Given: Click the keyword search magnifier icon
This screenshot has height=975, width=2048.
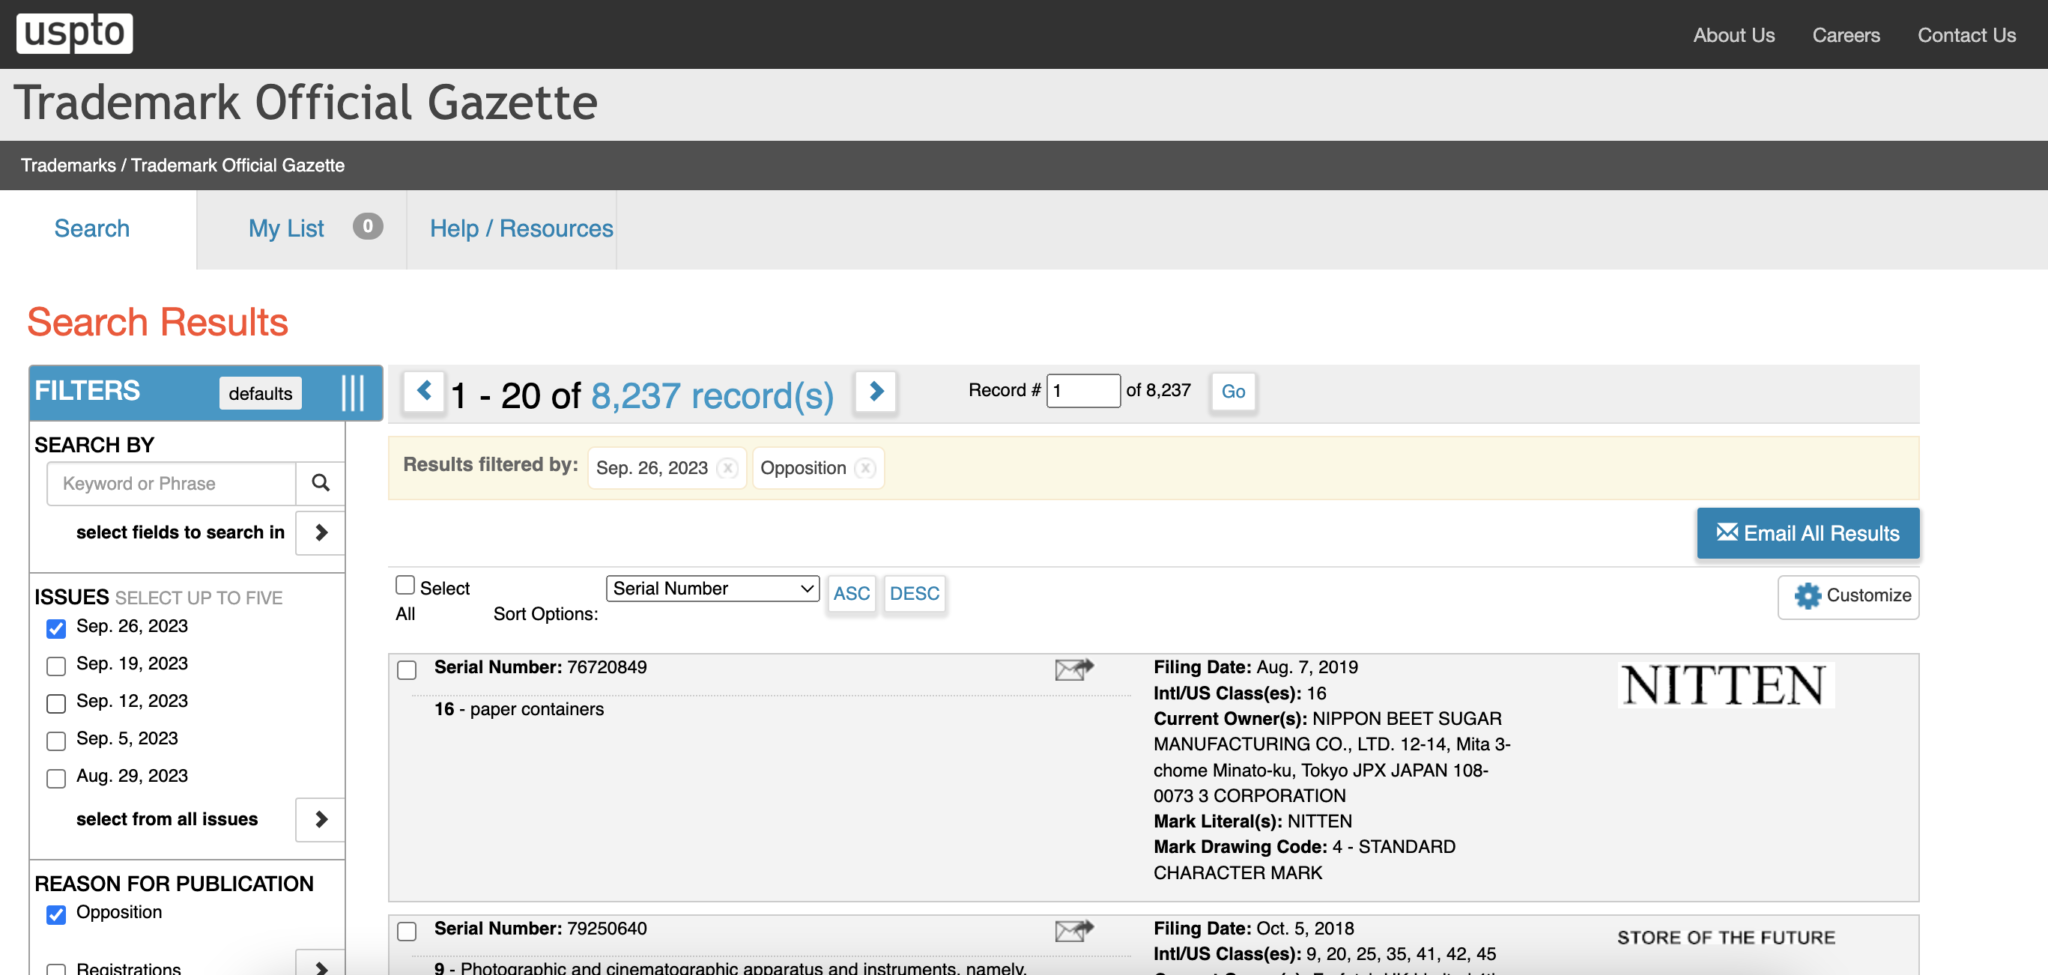Looking at the screenshot, I should pos(320,483).
